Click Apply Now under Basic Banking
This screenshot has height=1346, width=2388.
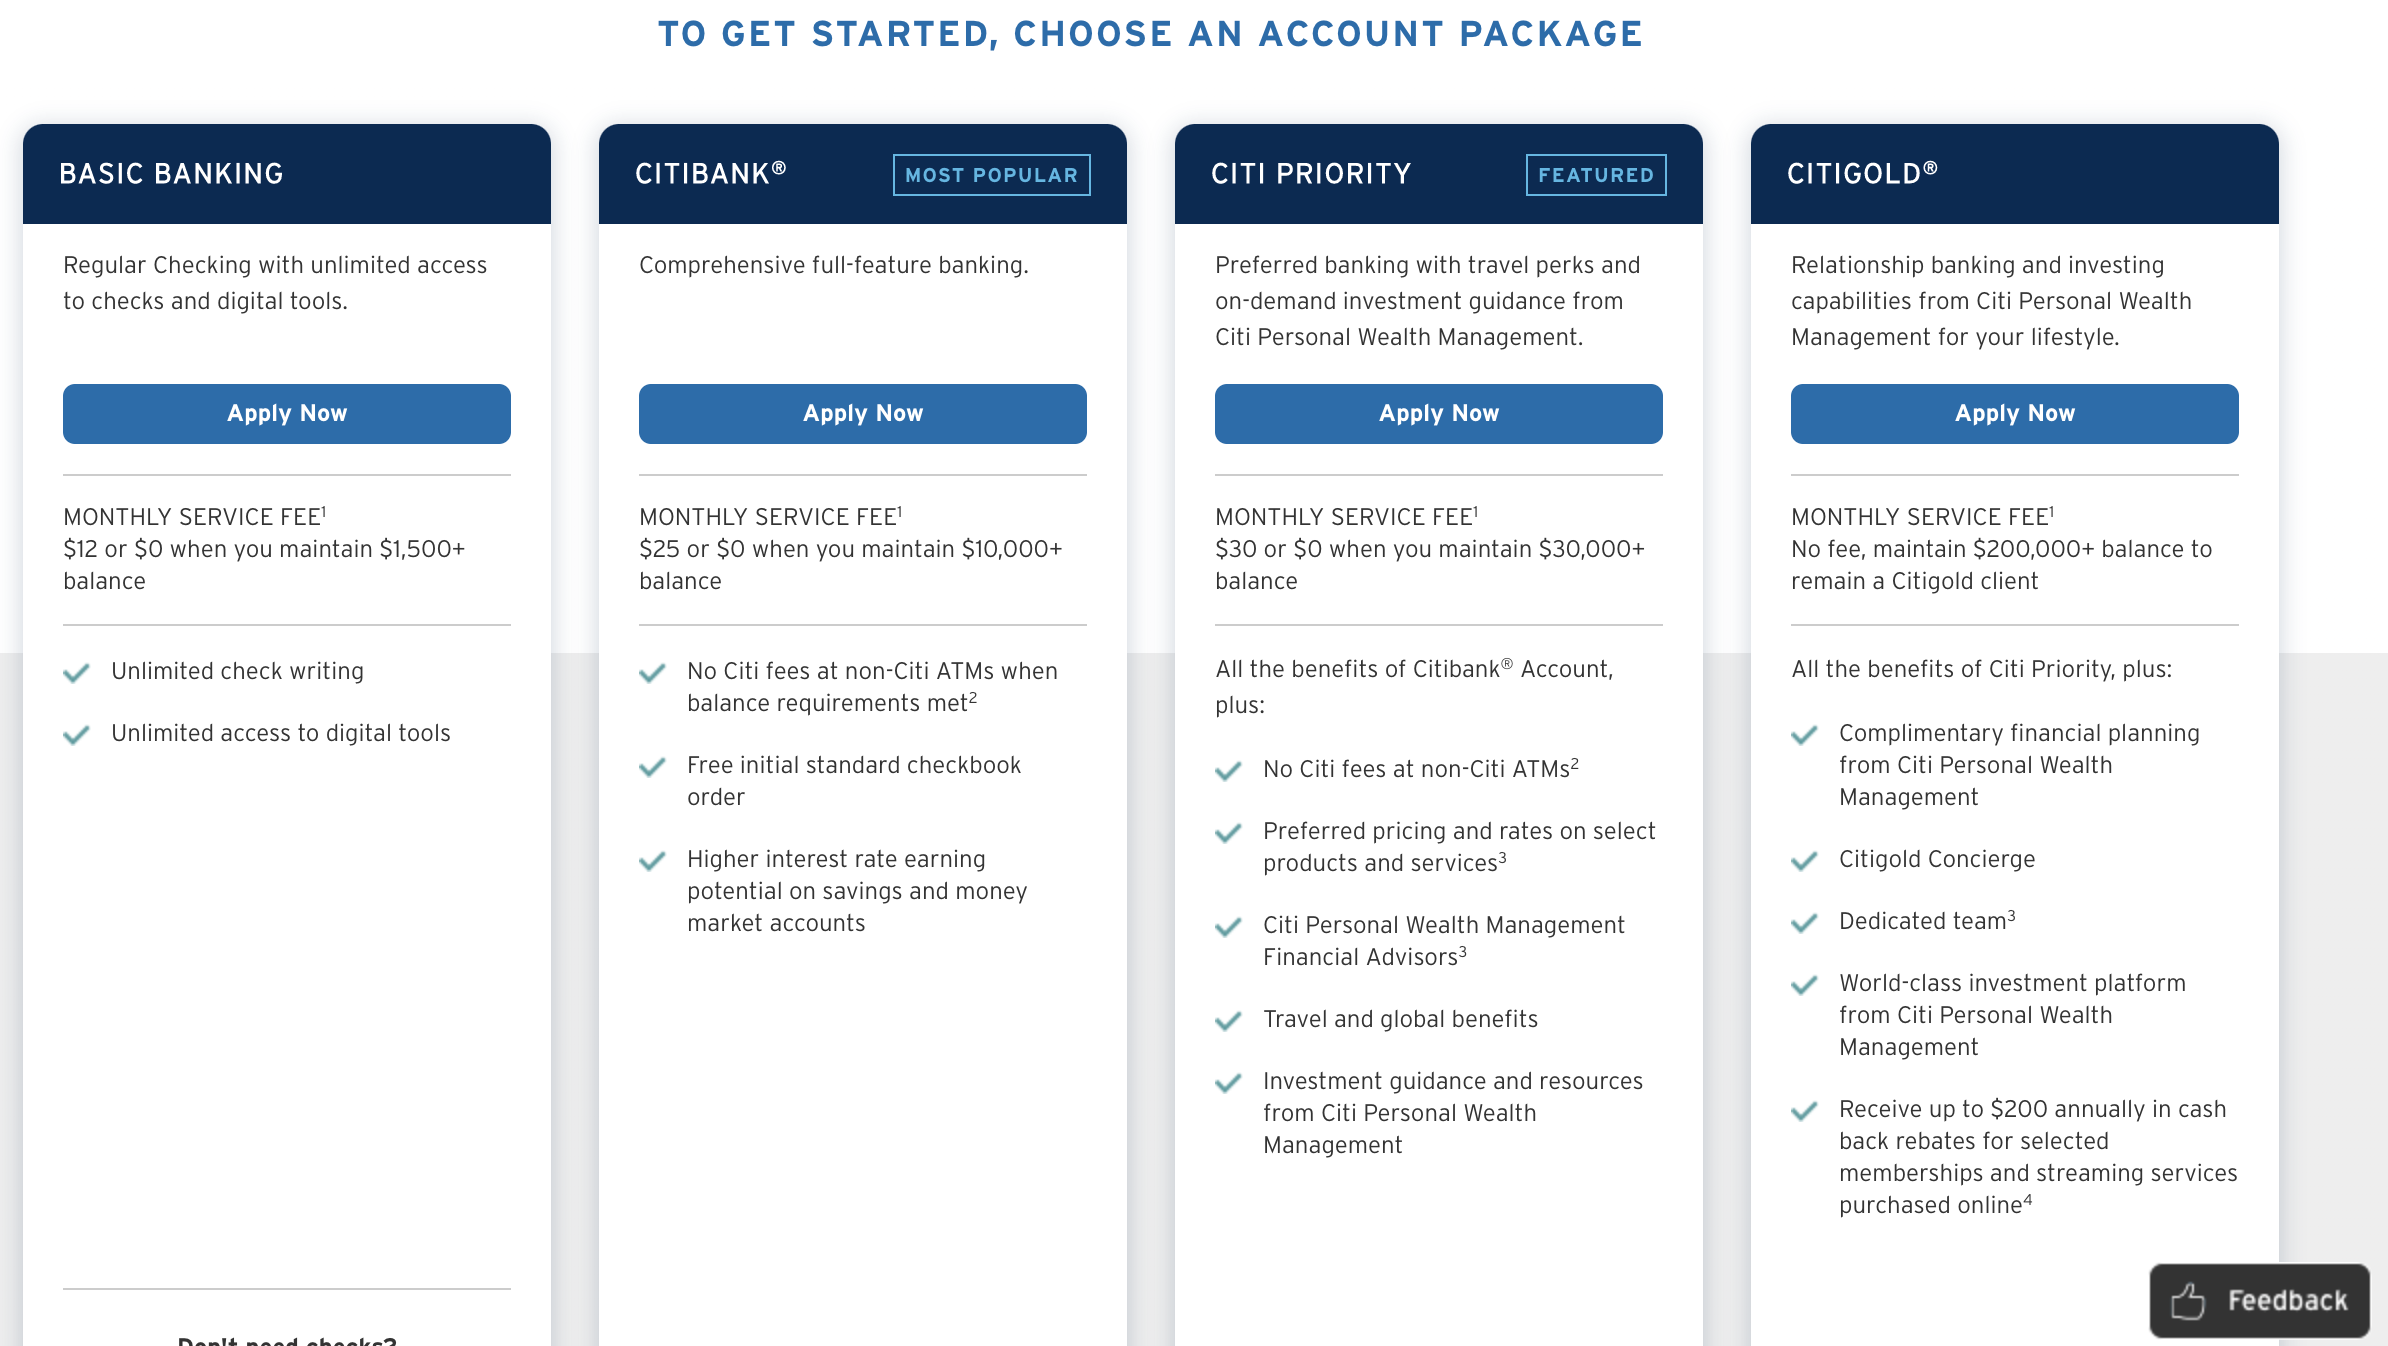tap(286, 413)
